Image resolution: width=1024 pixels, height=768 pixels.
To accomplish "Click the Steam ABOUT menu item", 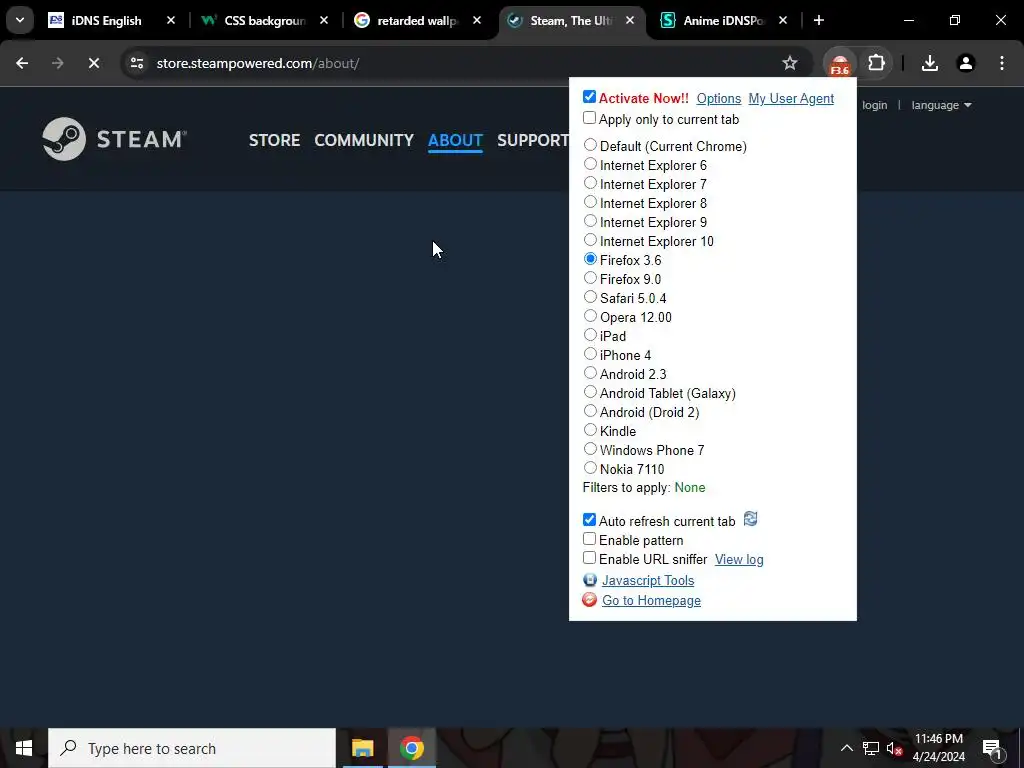I will (x=455, y=140).
